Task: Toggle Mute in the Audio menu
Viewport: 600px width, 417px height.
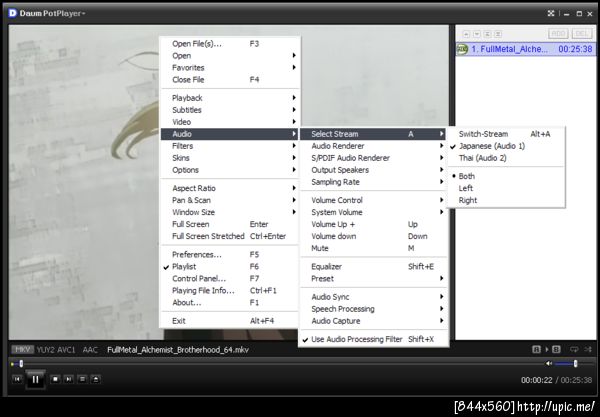Action: tap(373, 248)
